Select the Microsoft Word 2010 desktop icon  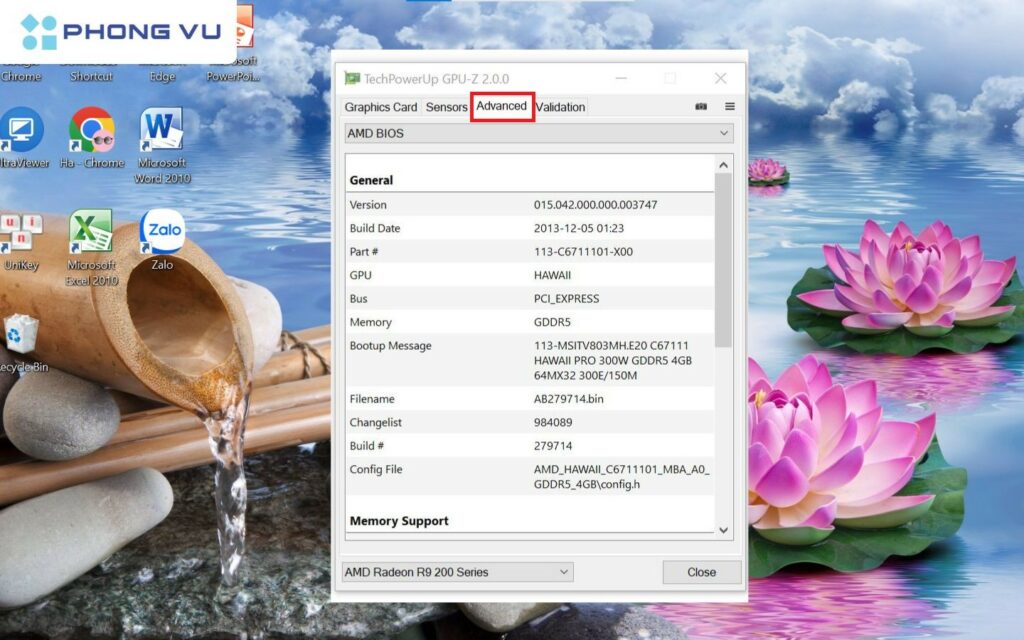[162, 131]
